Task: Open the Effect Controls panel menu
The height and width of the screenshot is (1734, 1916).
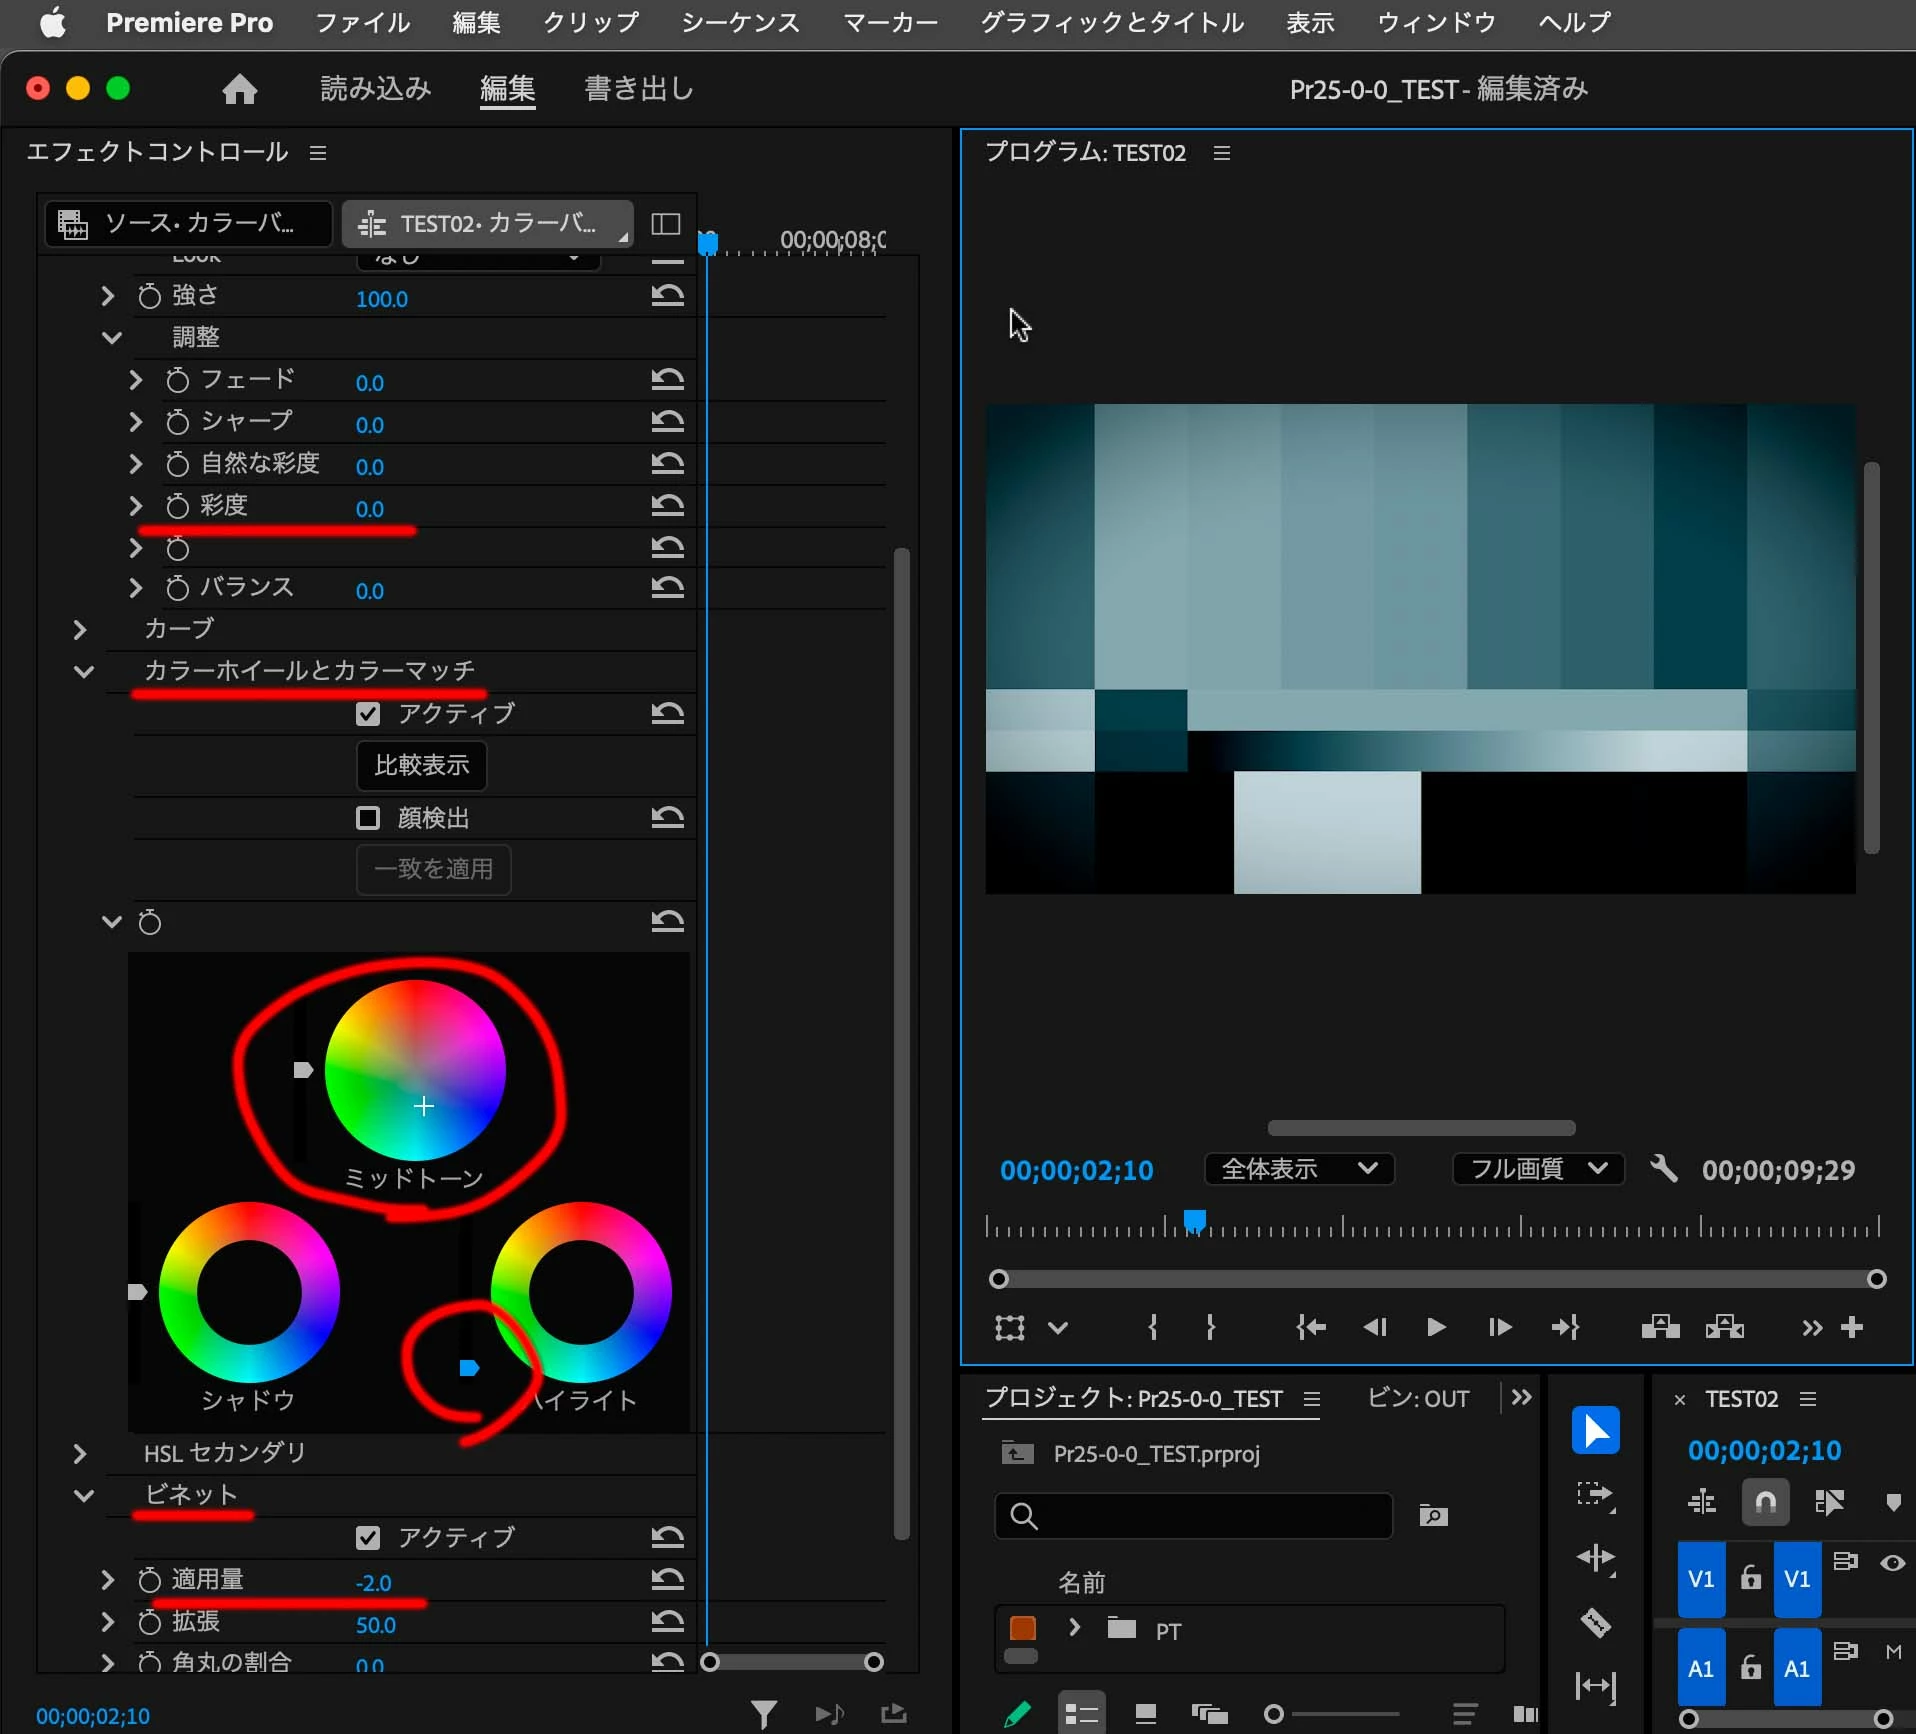Action: point(318,153)
